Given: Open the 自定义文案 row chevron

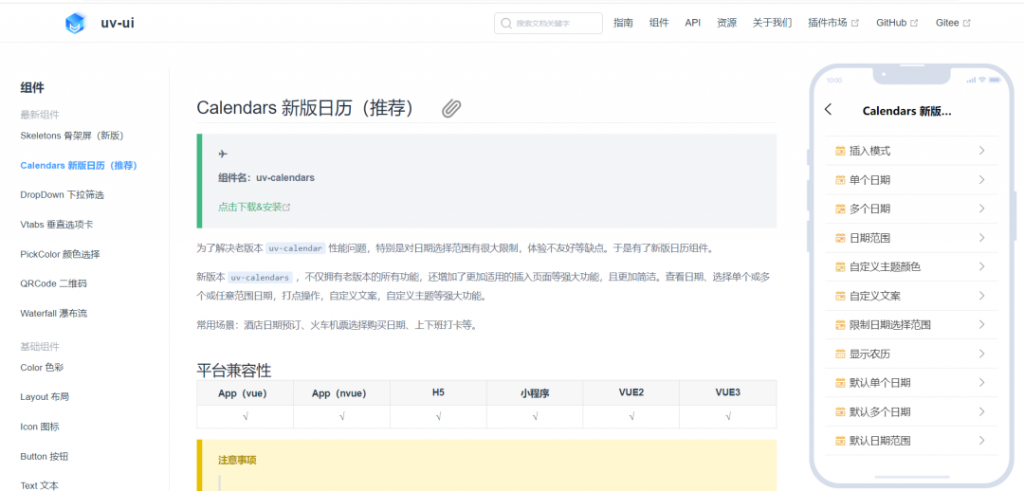Looking at the screenshot, I should (x=982, y=296).
